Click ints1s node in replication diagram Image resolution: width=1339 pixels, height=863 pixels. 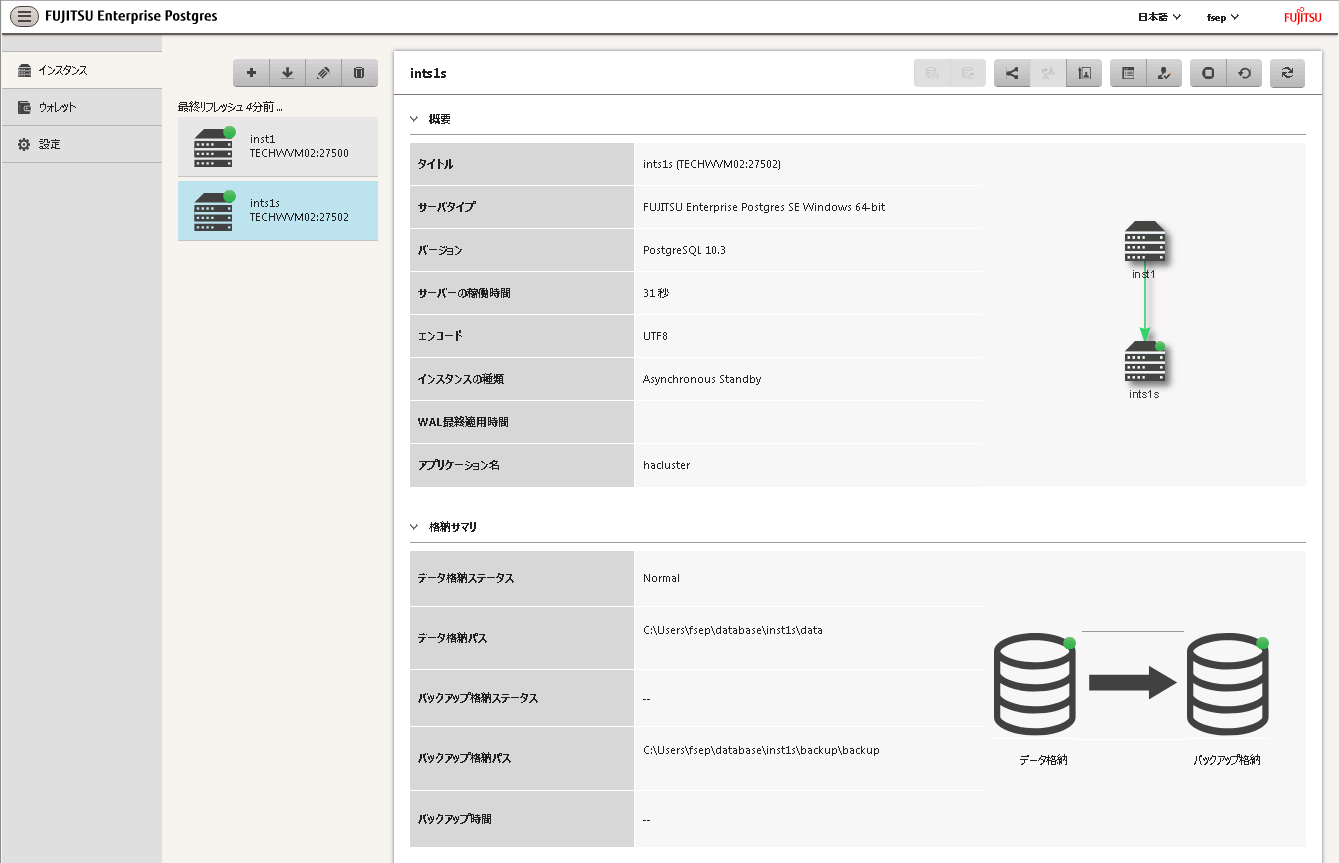1144,362
